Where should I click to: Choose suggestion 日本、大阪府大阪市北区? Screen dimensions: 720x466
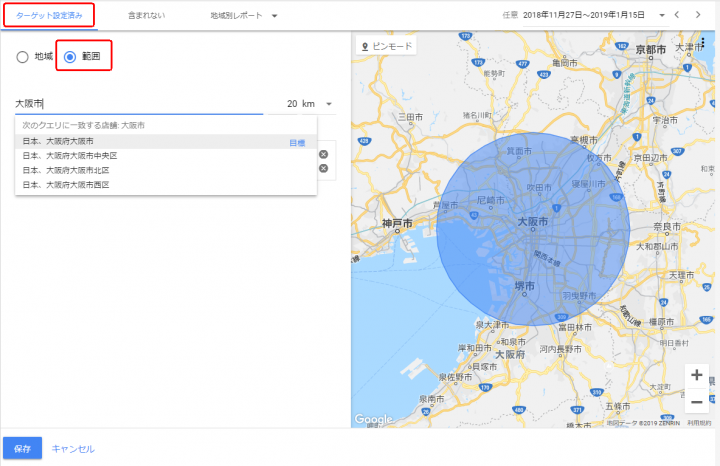(x=166, y=170)
